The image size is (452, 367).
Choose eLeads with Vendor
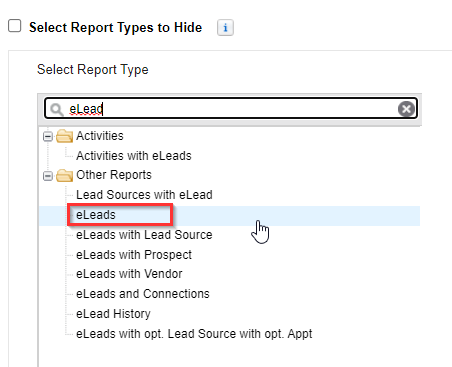coord(129,274)
